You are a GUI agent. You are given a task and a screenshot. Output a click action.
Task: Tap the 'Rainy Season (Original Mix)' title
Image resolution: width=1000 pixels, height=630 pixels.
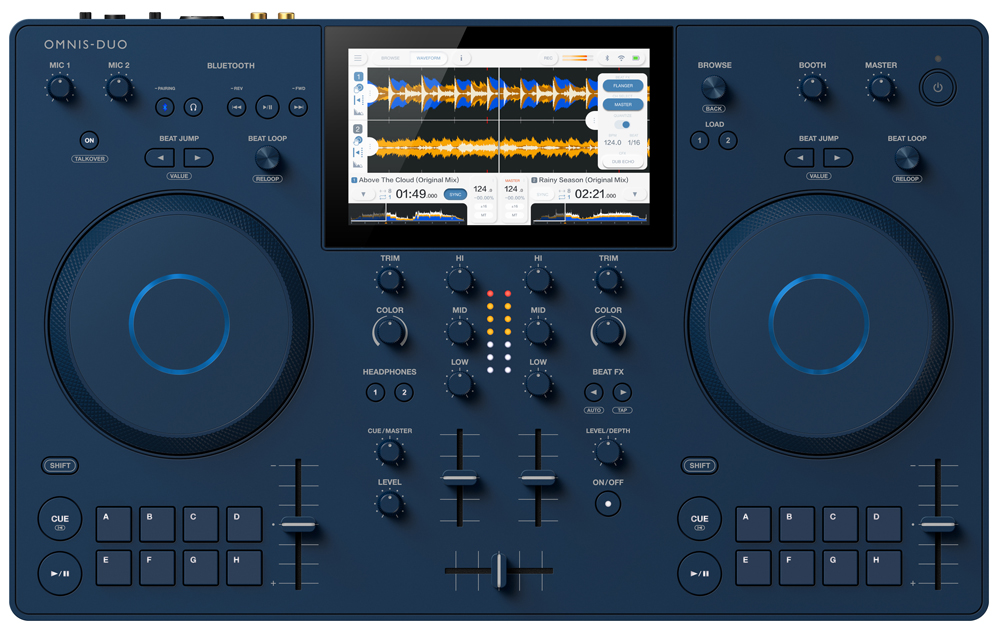click(584, 180)
